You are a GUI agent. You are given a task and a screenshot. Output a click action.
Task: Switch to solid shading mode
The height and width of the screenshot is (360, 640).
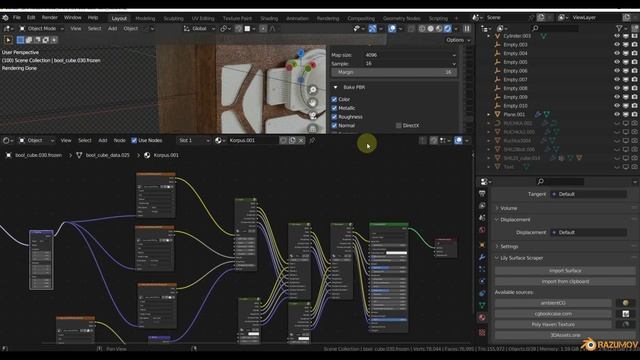coord(431,29)
